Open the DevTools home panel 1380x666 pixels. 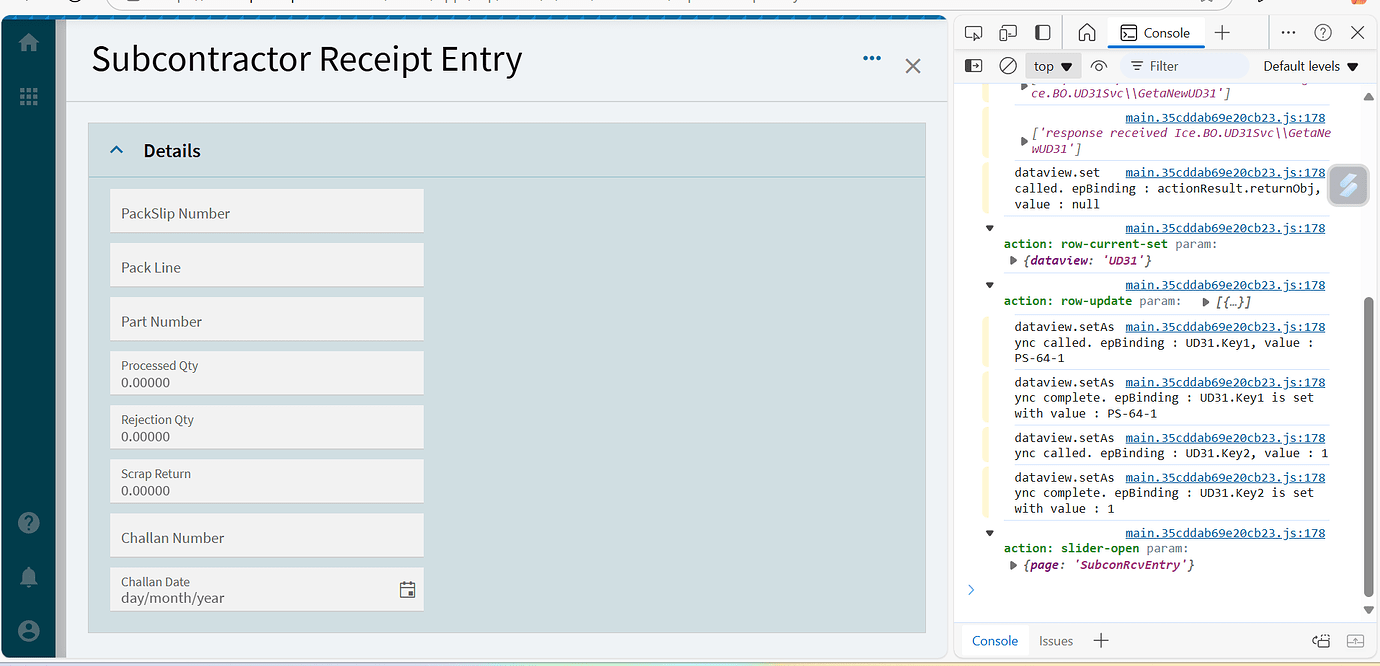pos(1086,32)
